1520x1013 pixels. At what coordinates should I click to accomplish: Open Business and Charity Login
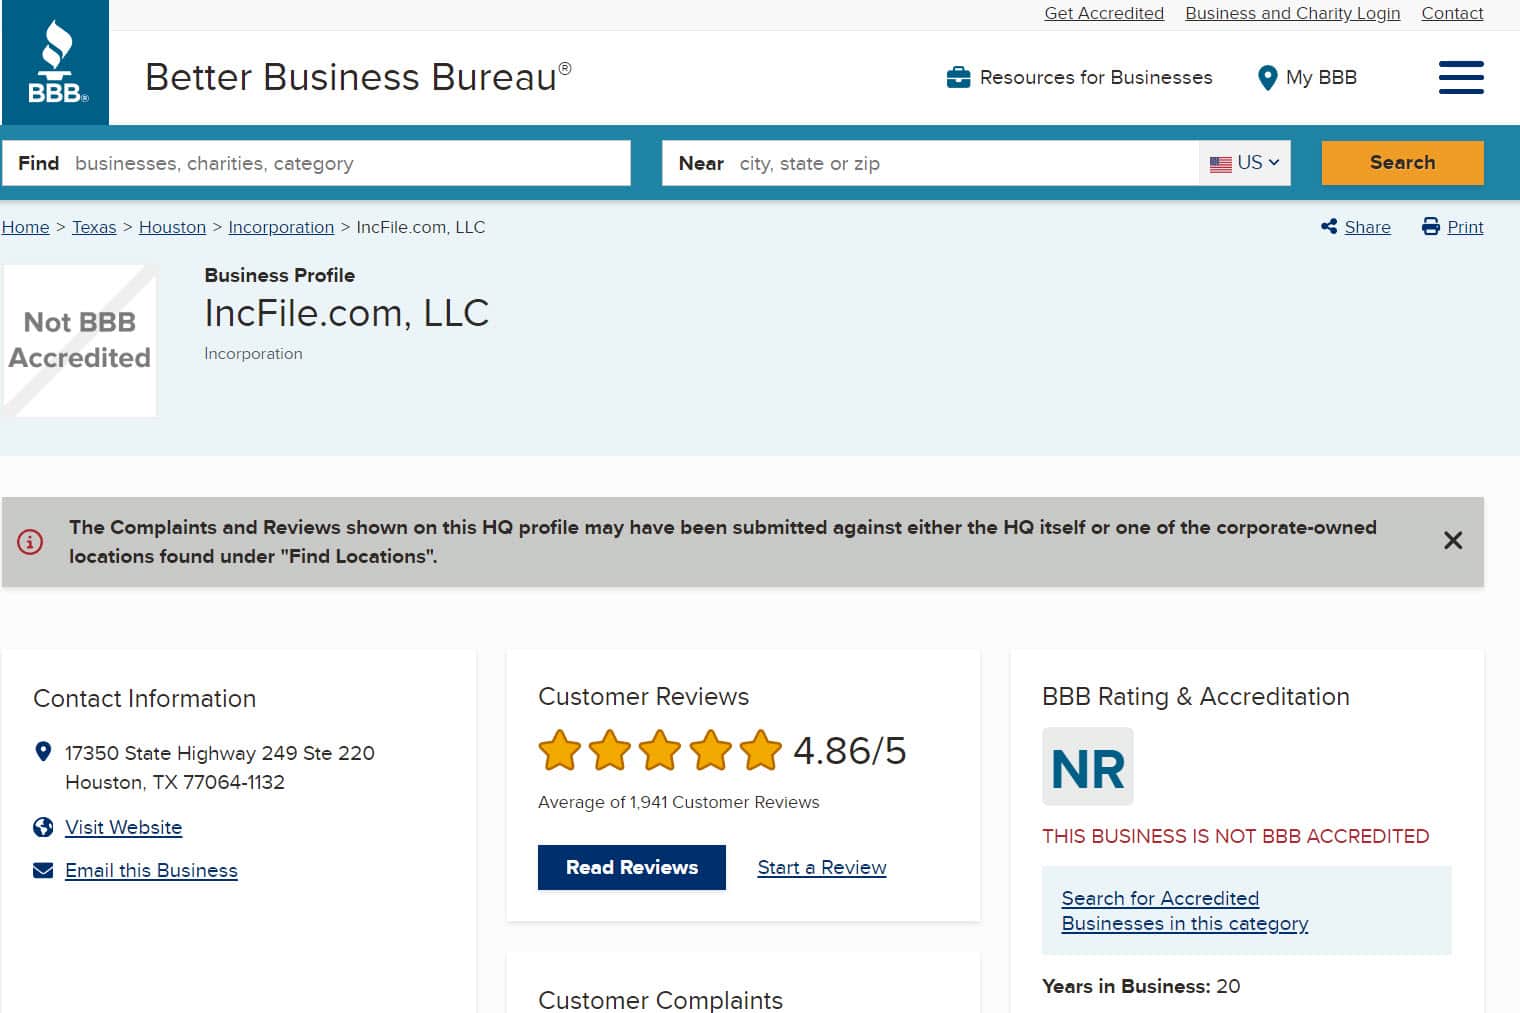pos(1292,13)
